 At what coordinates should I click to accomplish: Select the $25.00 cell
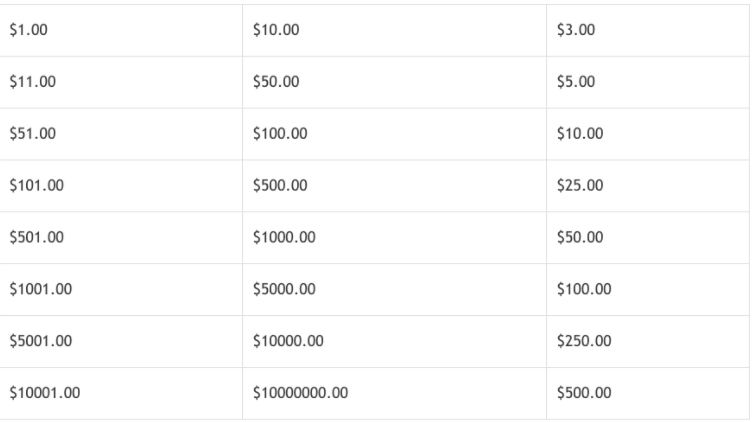point(648,186)
